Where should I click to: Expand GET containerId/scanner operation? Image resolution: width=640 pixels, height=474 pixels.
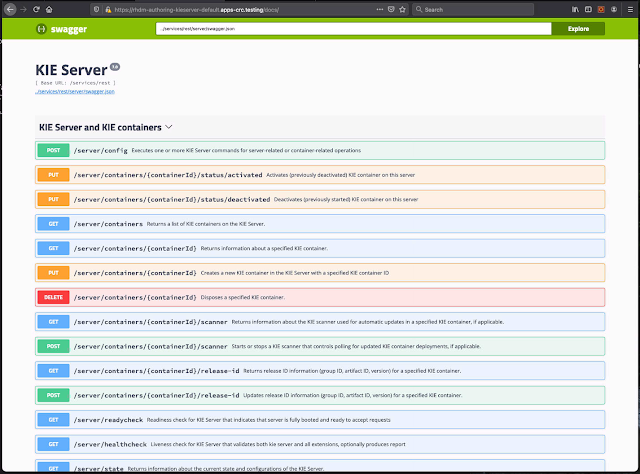(x=320, y=322)
